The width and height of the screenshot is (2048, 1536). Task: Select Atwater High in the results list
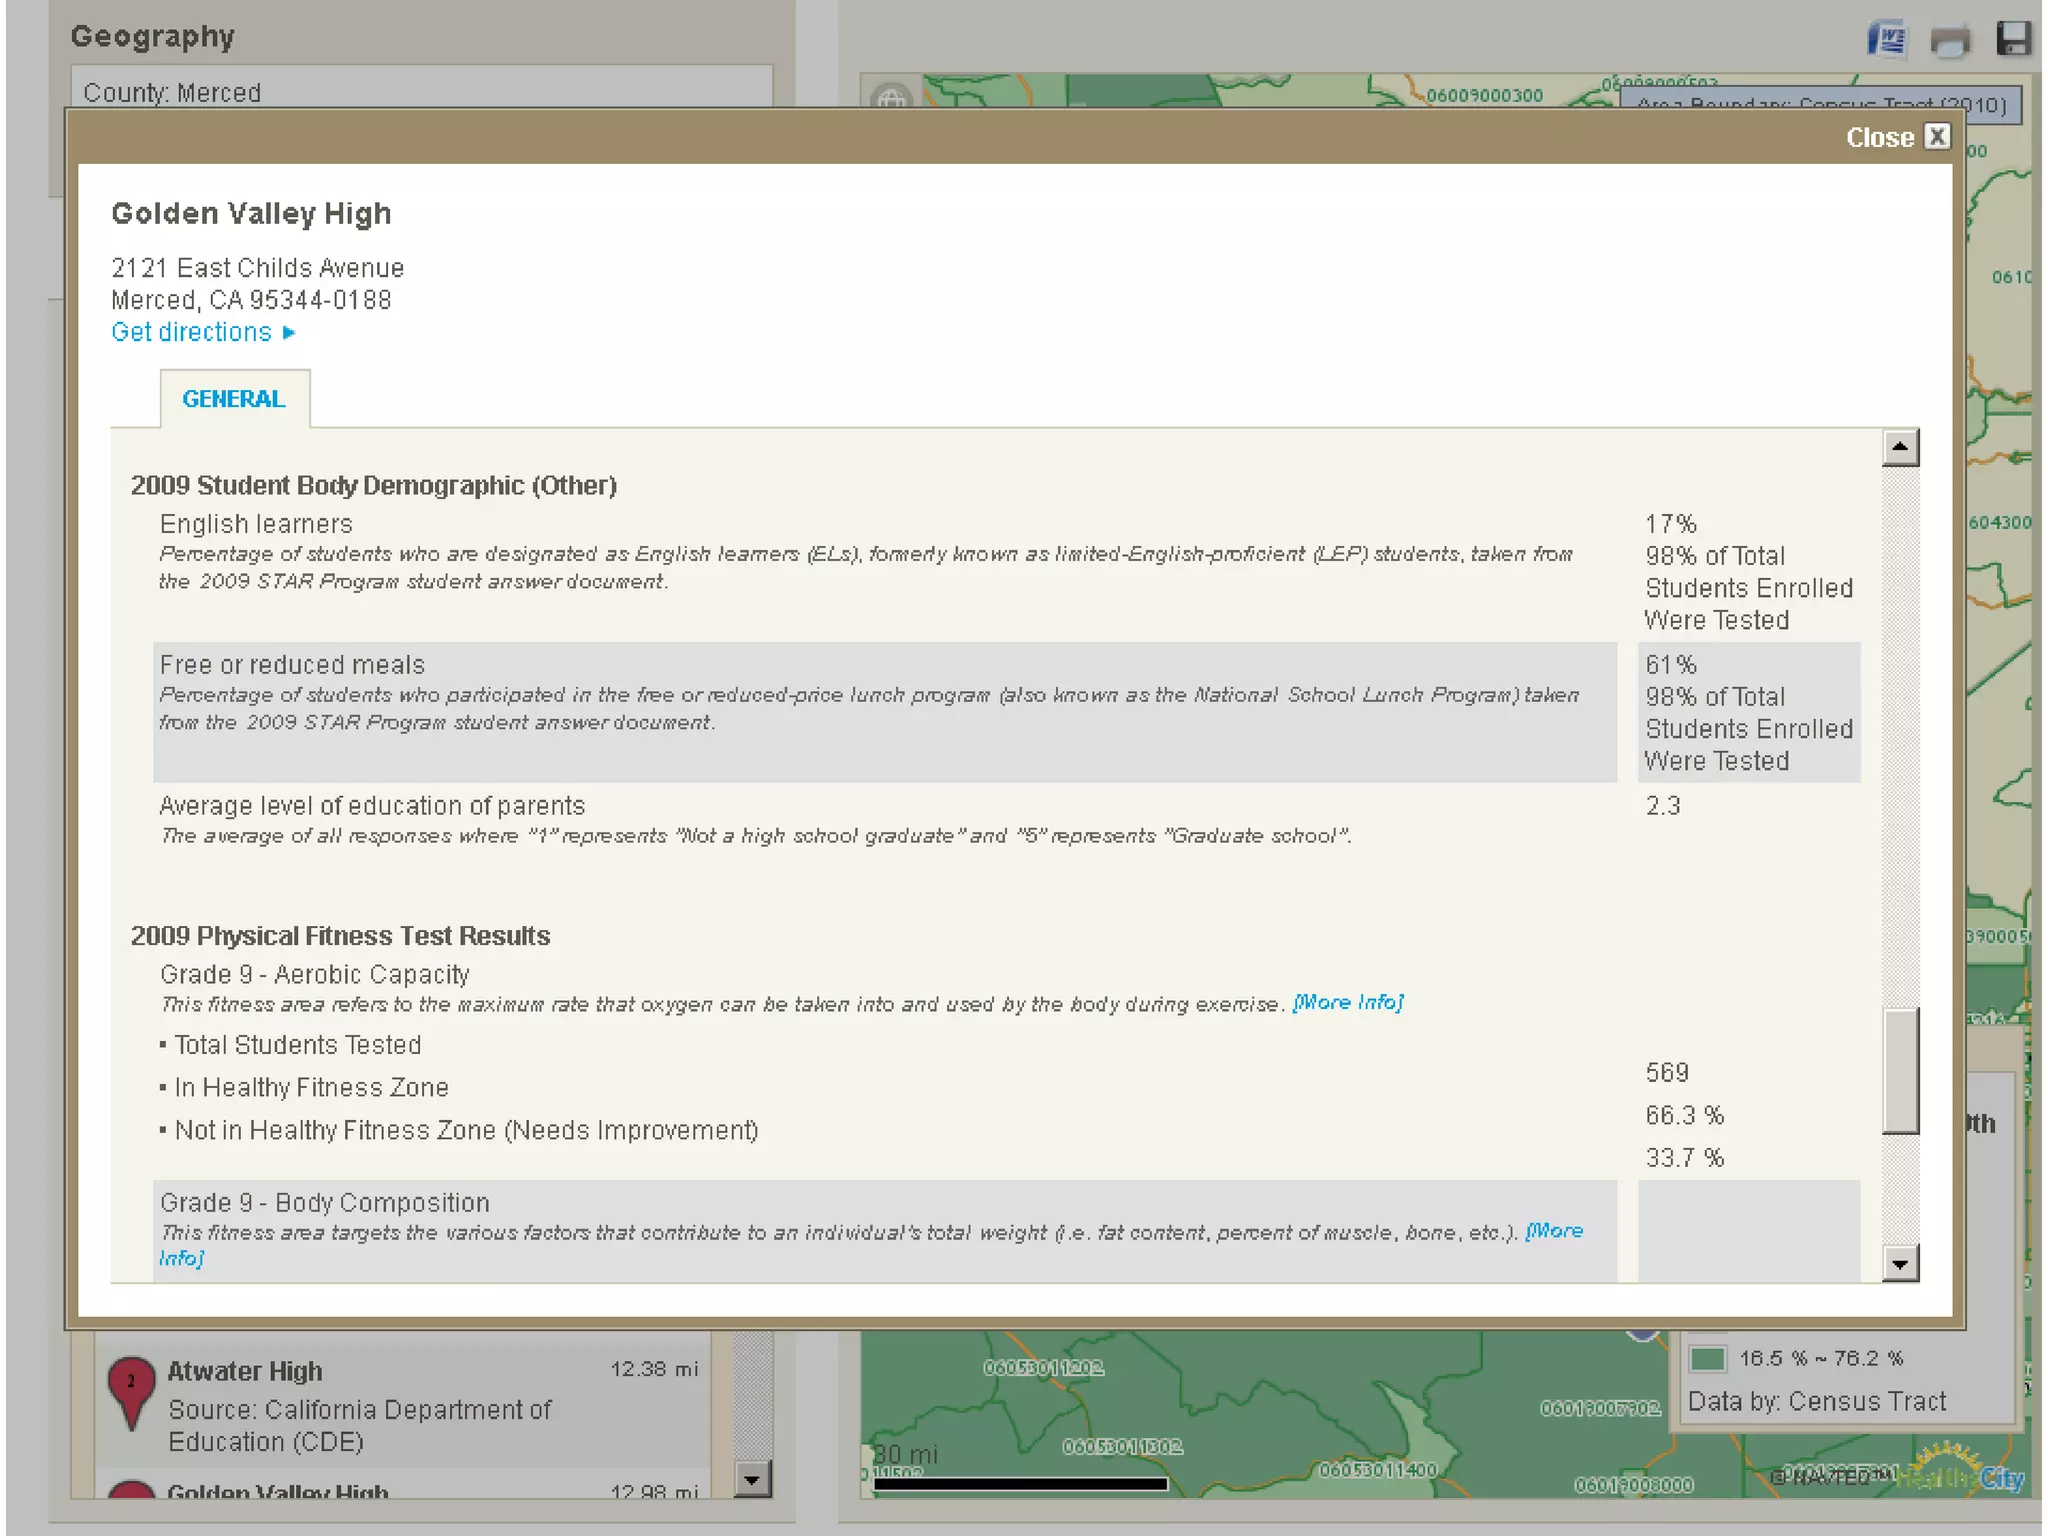(245, 1371)
